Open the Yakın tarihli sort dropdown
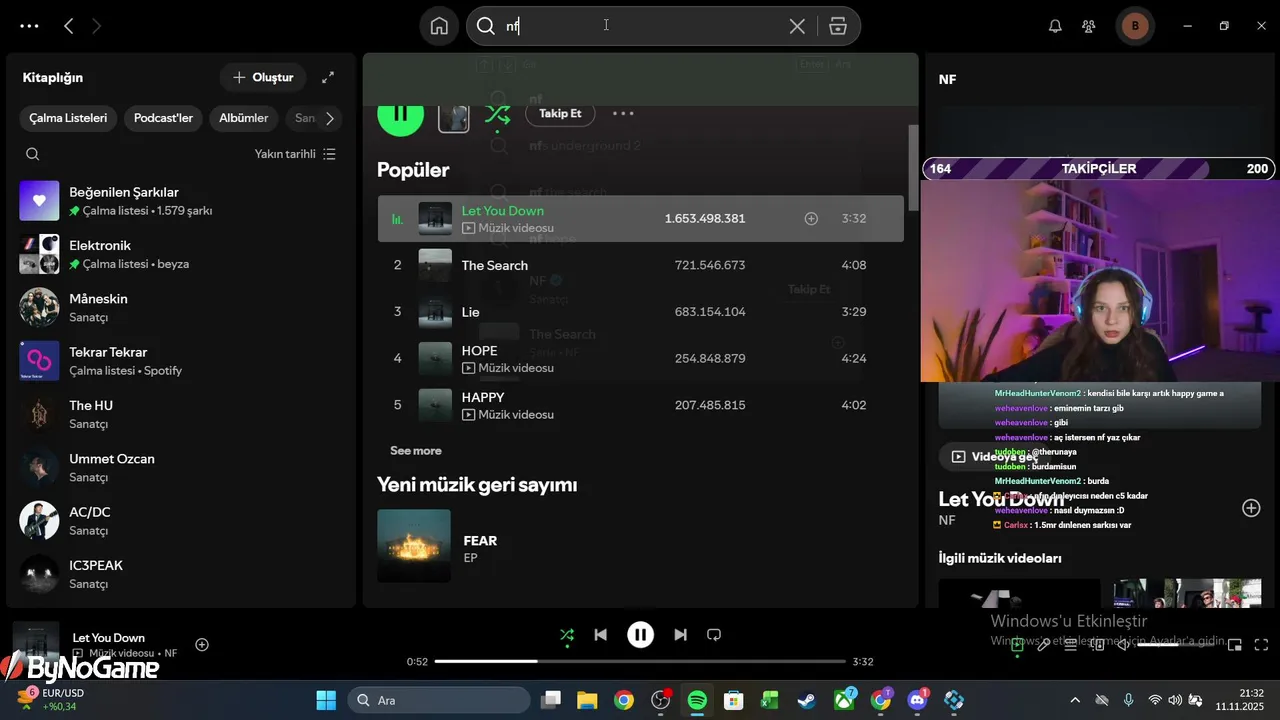The width and height of the screenshot is (1280, 720). (295, 154)
